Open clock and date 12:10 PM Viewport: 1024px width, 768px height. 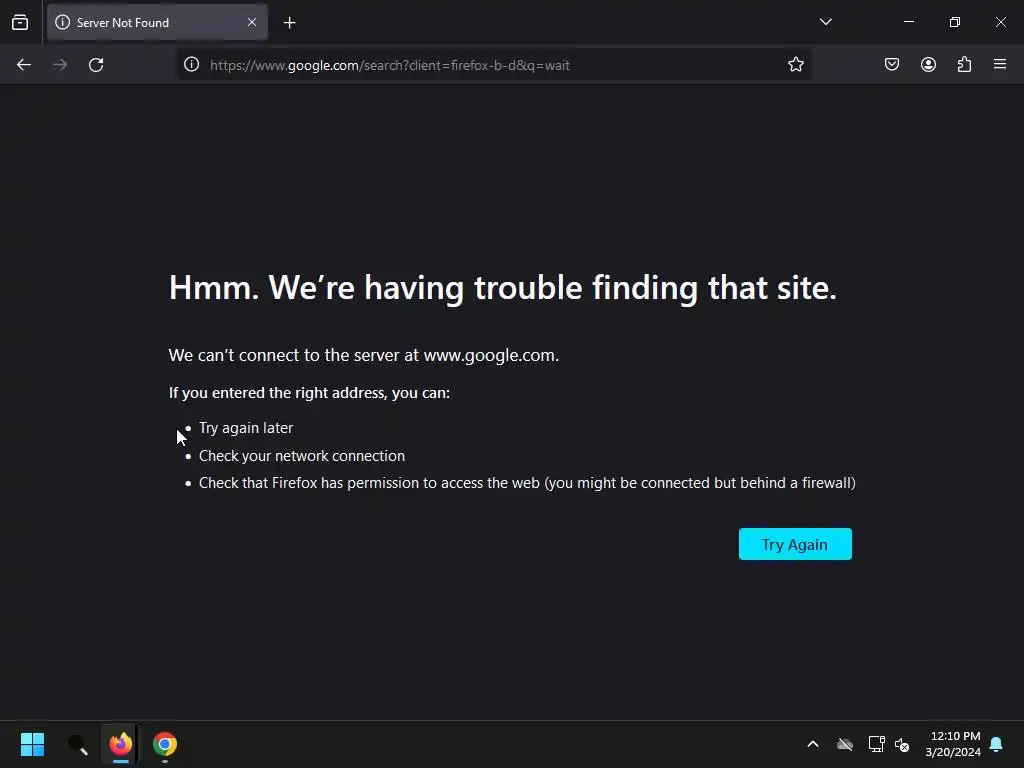(x=953, y=744)
